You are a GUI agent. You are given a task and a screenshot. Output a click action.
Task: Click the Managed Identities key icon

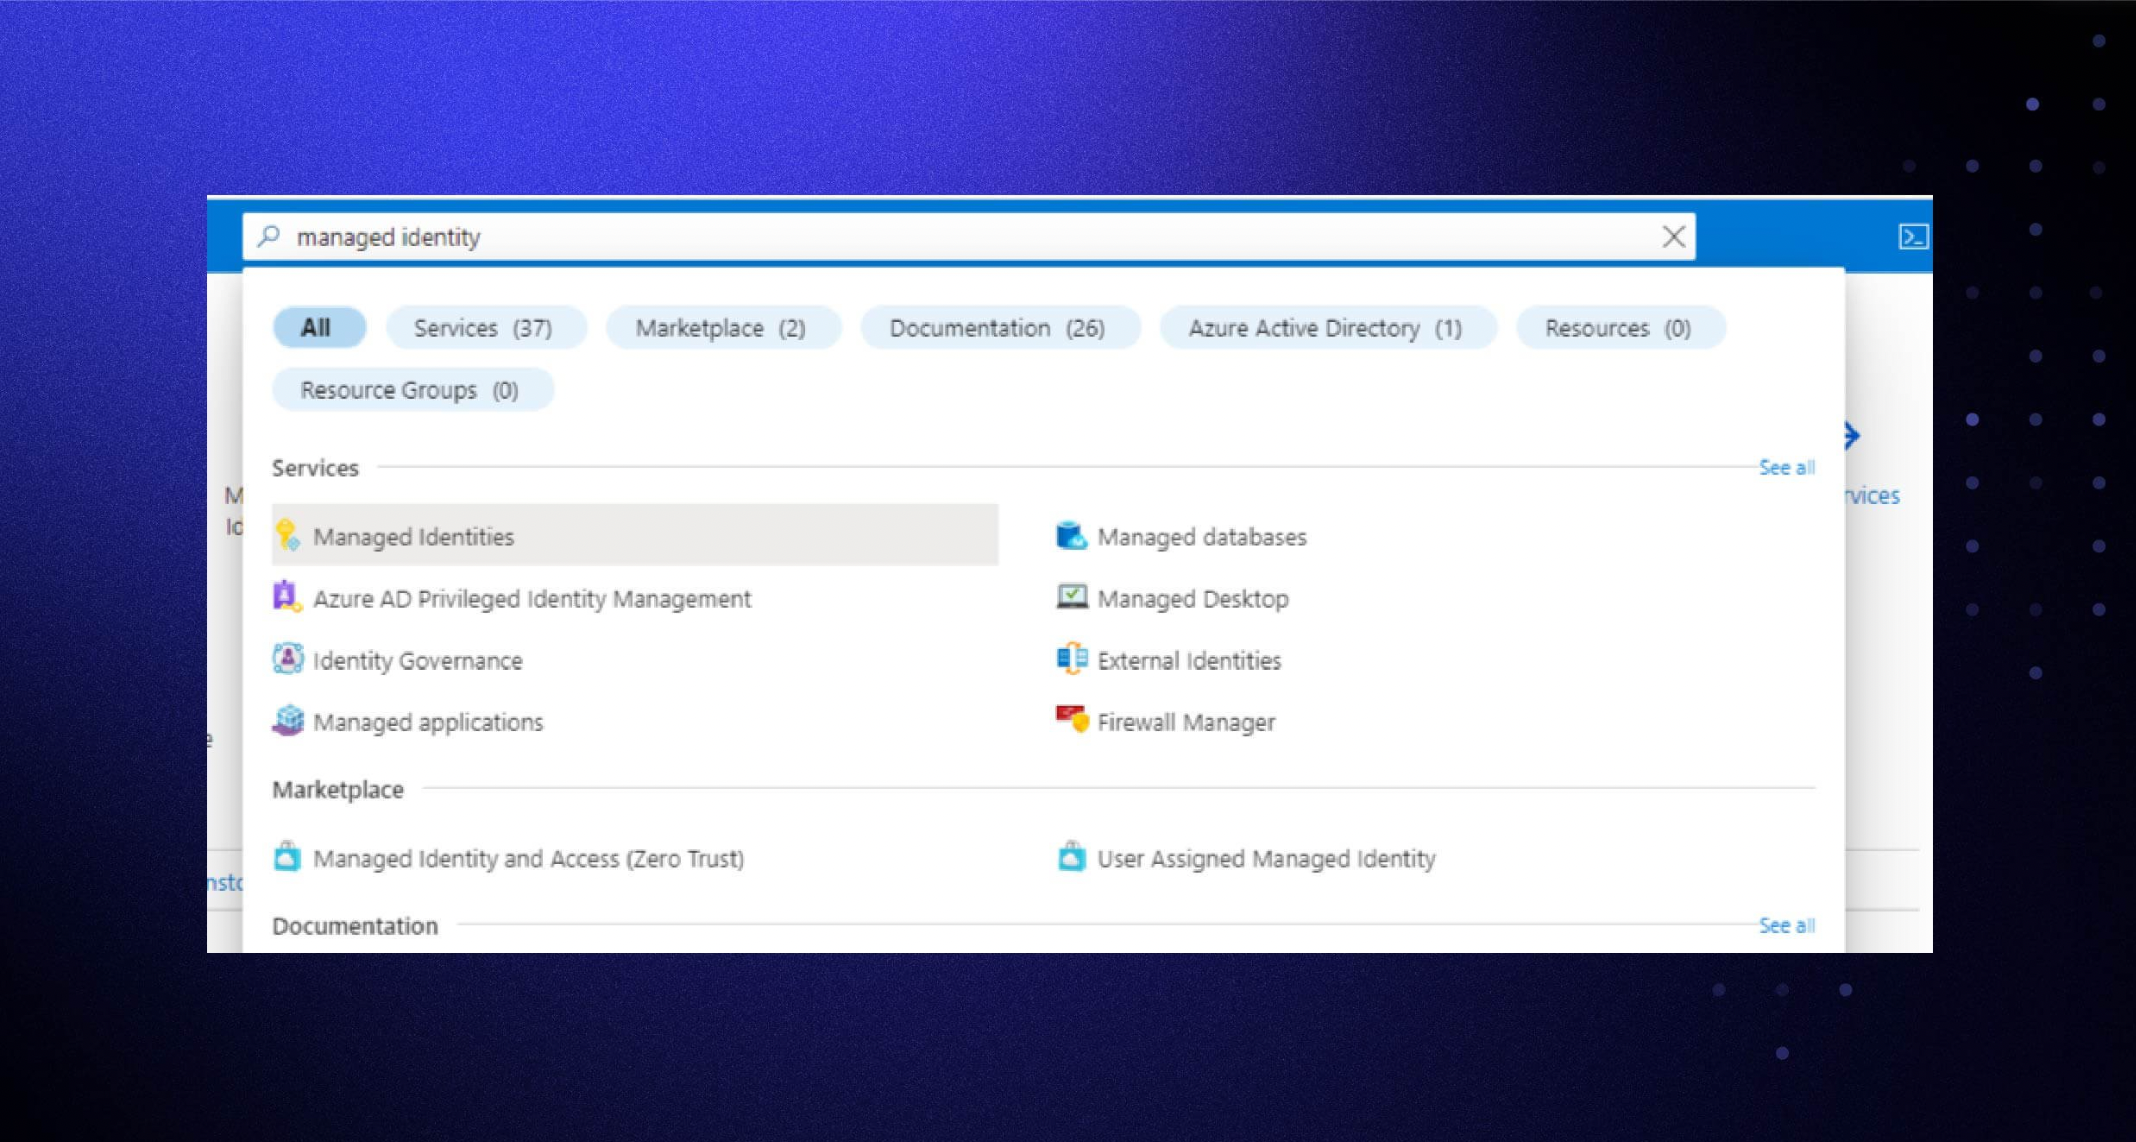(287, 535)
